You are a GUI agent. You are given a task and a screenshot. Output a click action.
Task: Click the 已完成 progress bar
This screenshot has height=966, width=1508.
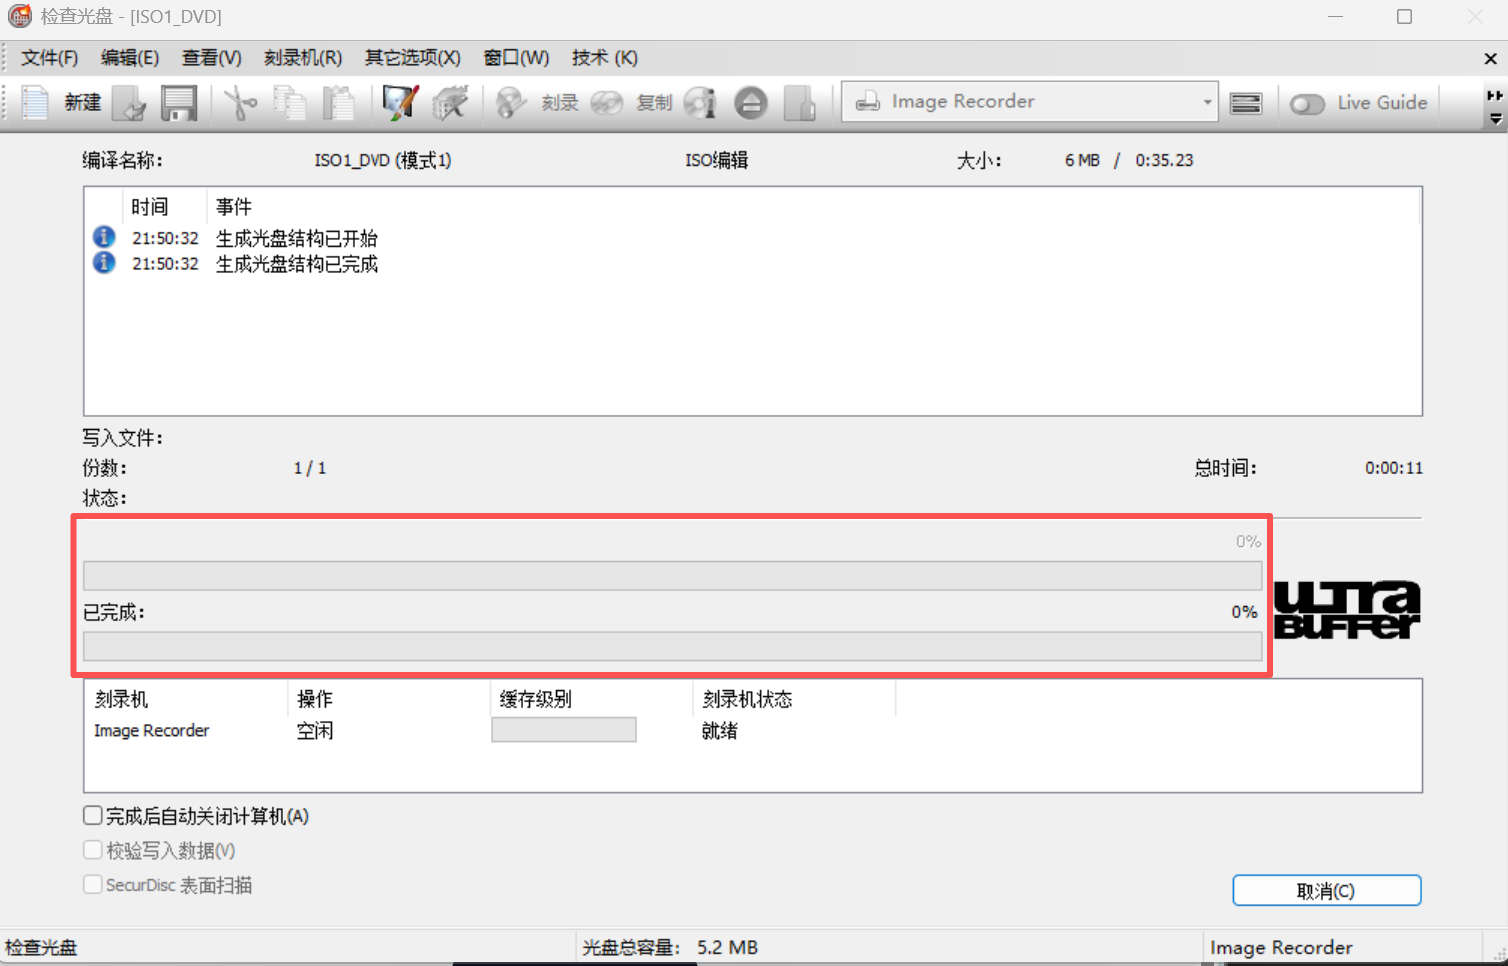[672, 646]
